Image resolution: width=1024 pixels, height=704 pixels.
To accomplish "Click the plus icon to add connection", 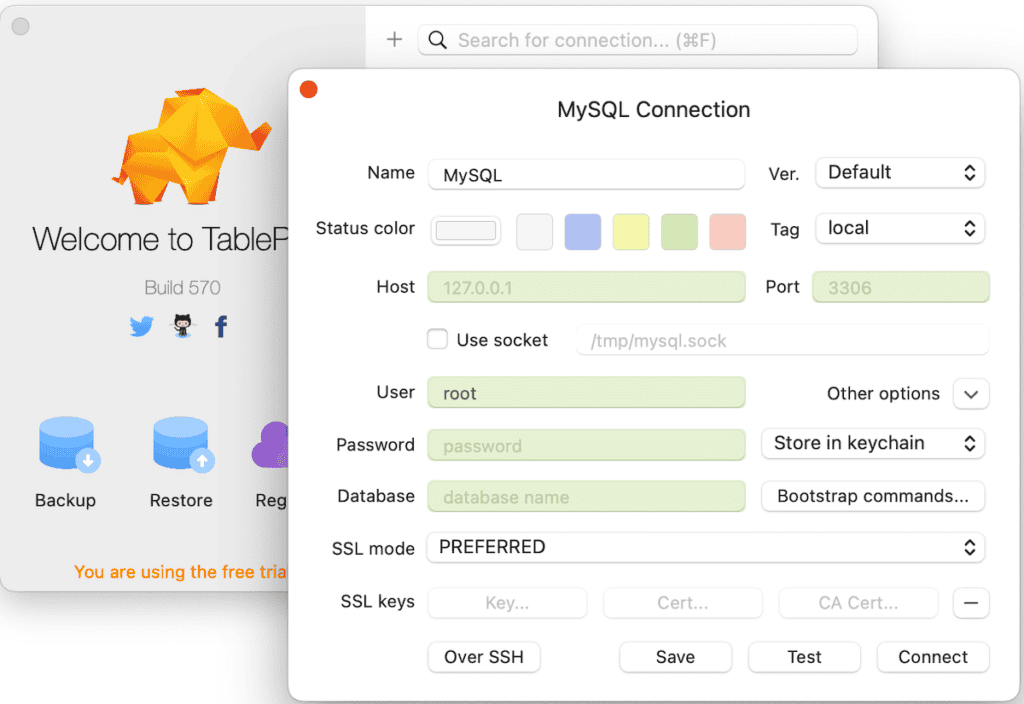I will [394, 40].
